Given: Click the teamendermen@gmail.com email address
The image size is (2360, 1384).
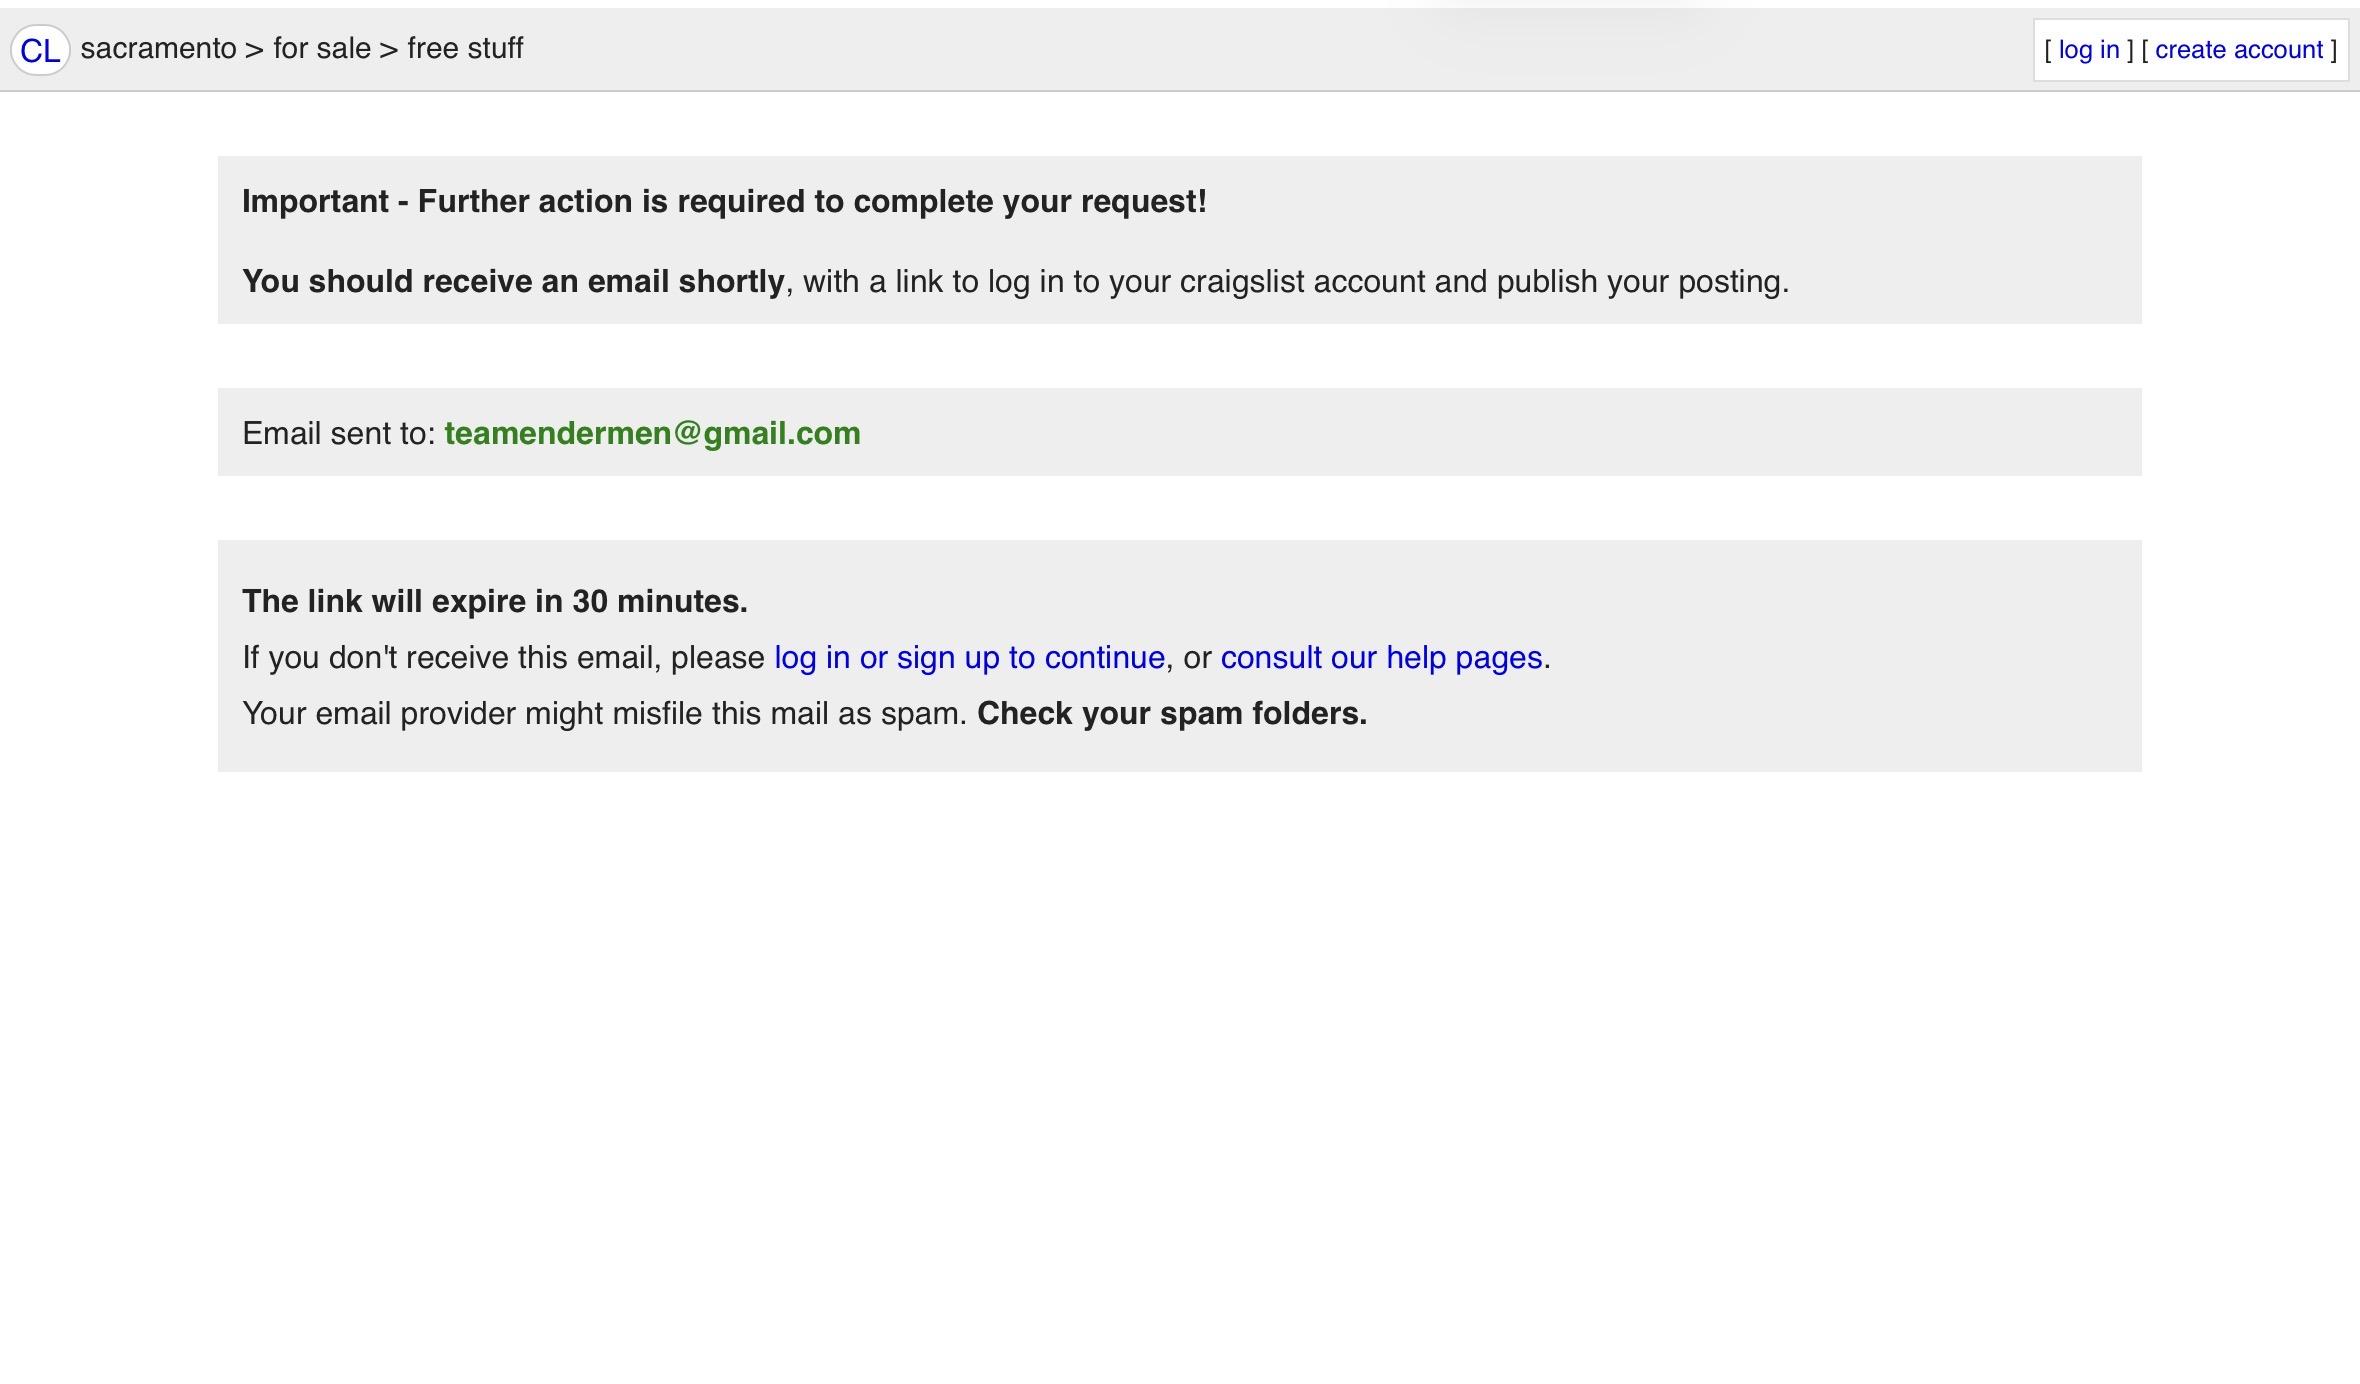Looking at the screenshot, I should coord(652,433).
